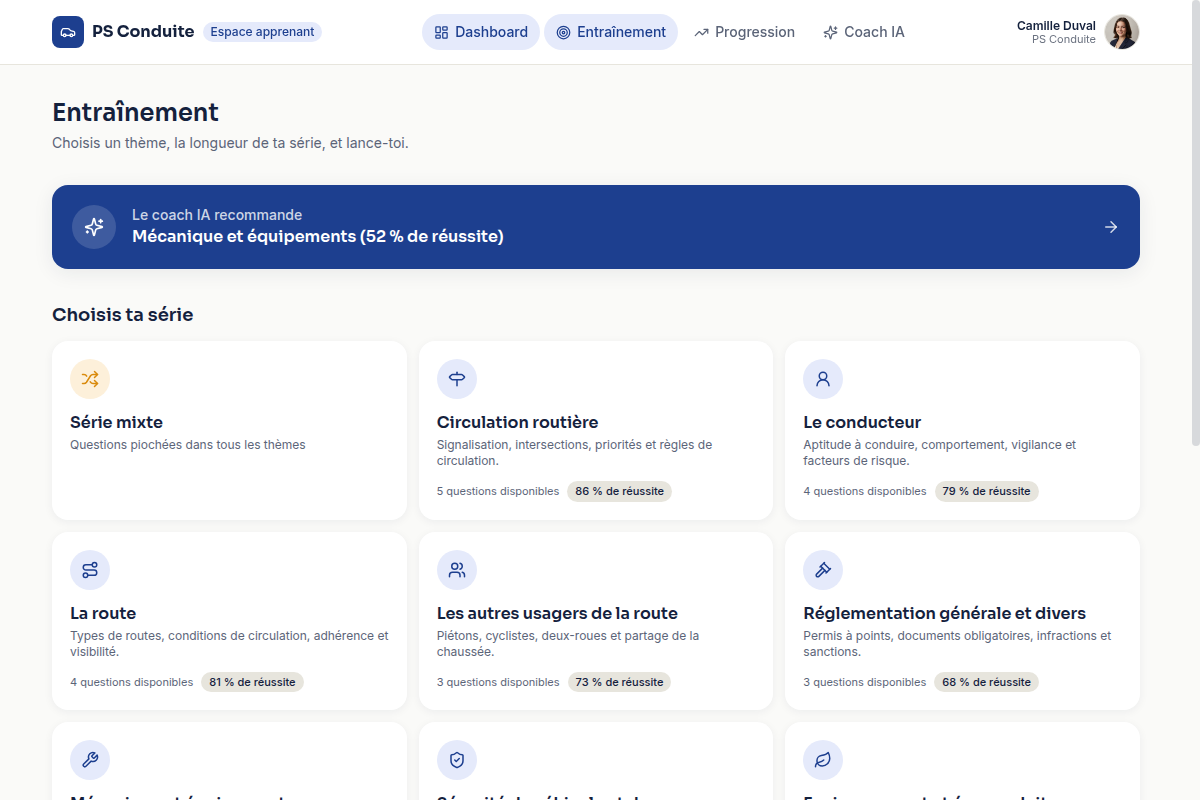Click "Le coach IA recommande" label
The width and height of the screenshot is (1200, 800).
pos(217,215)
